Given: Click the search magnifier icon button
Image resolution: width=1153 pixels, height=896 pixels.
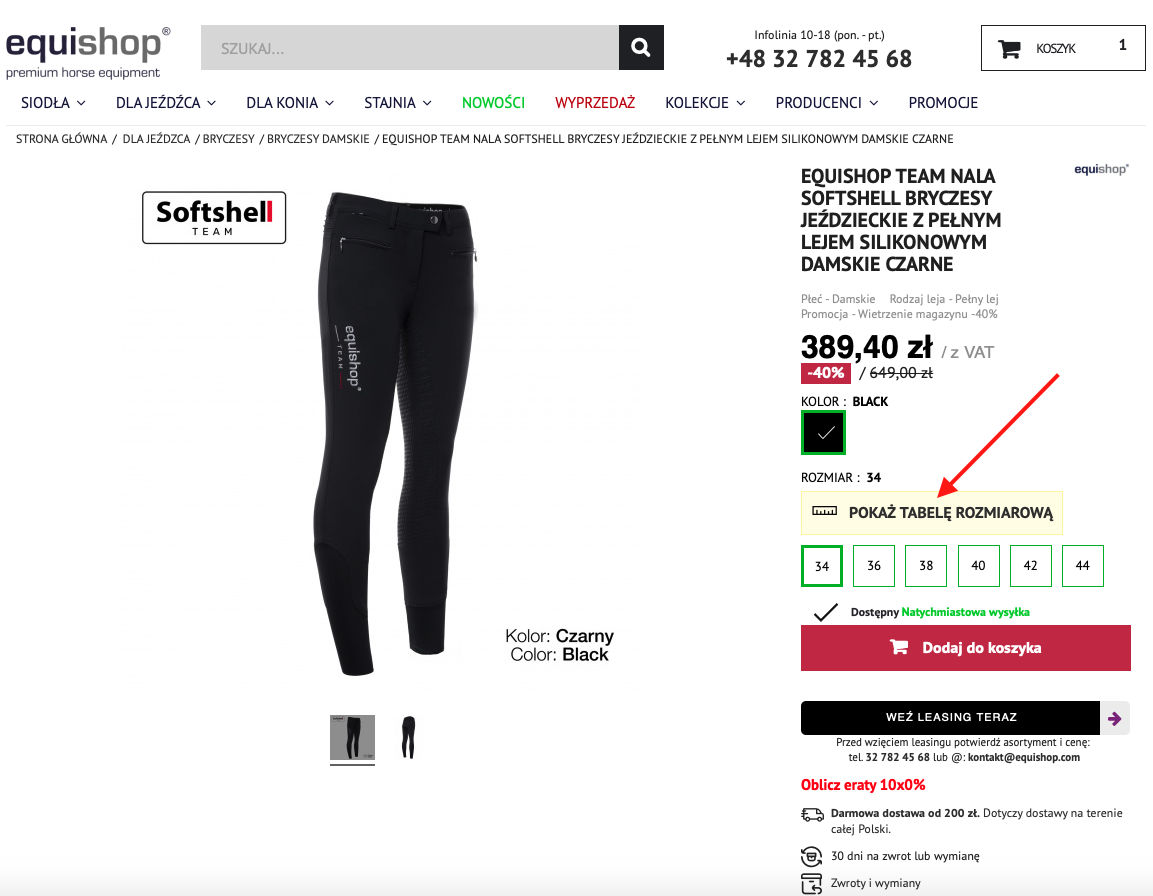Looking at the screenshot, I should tap(641, 48).
